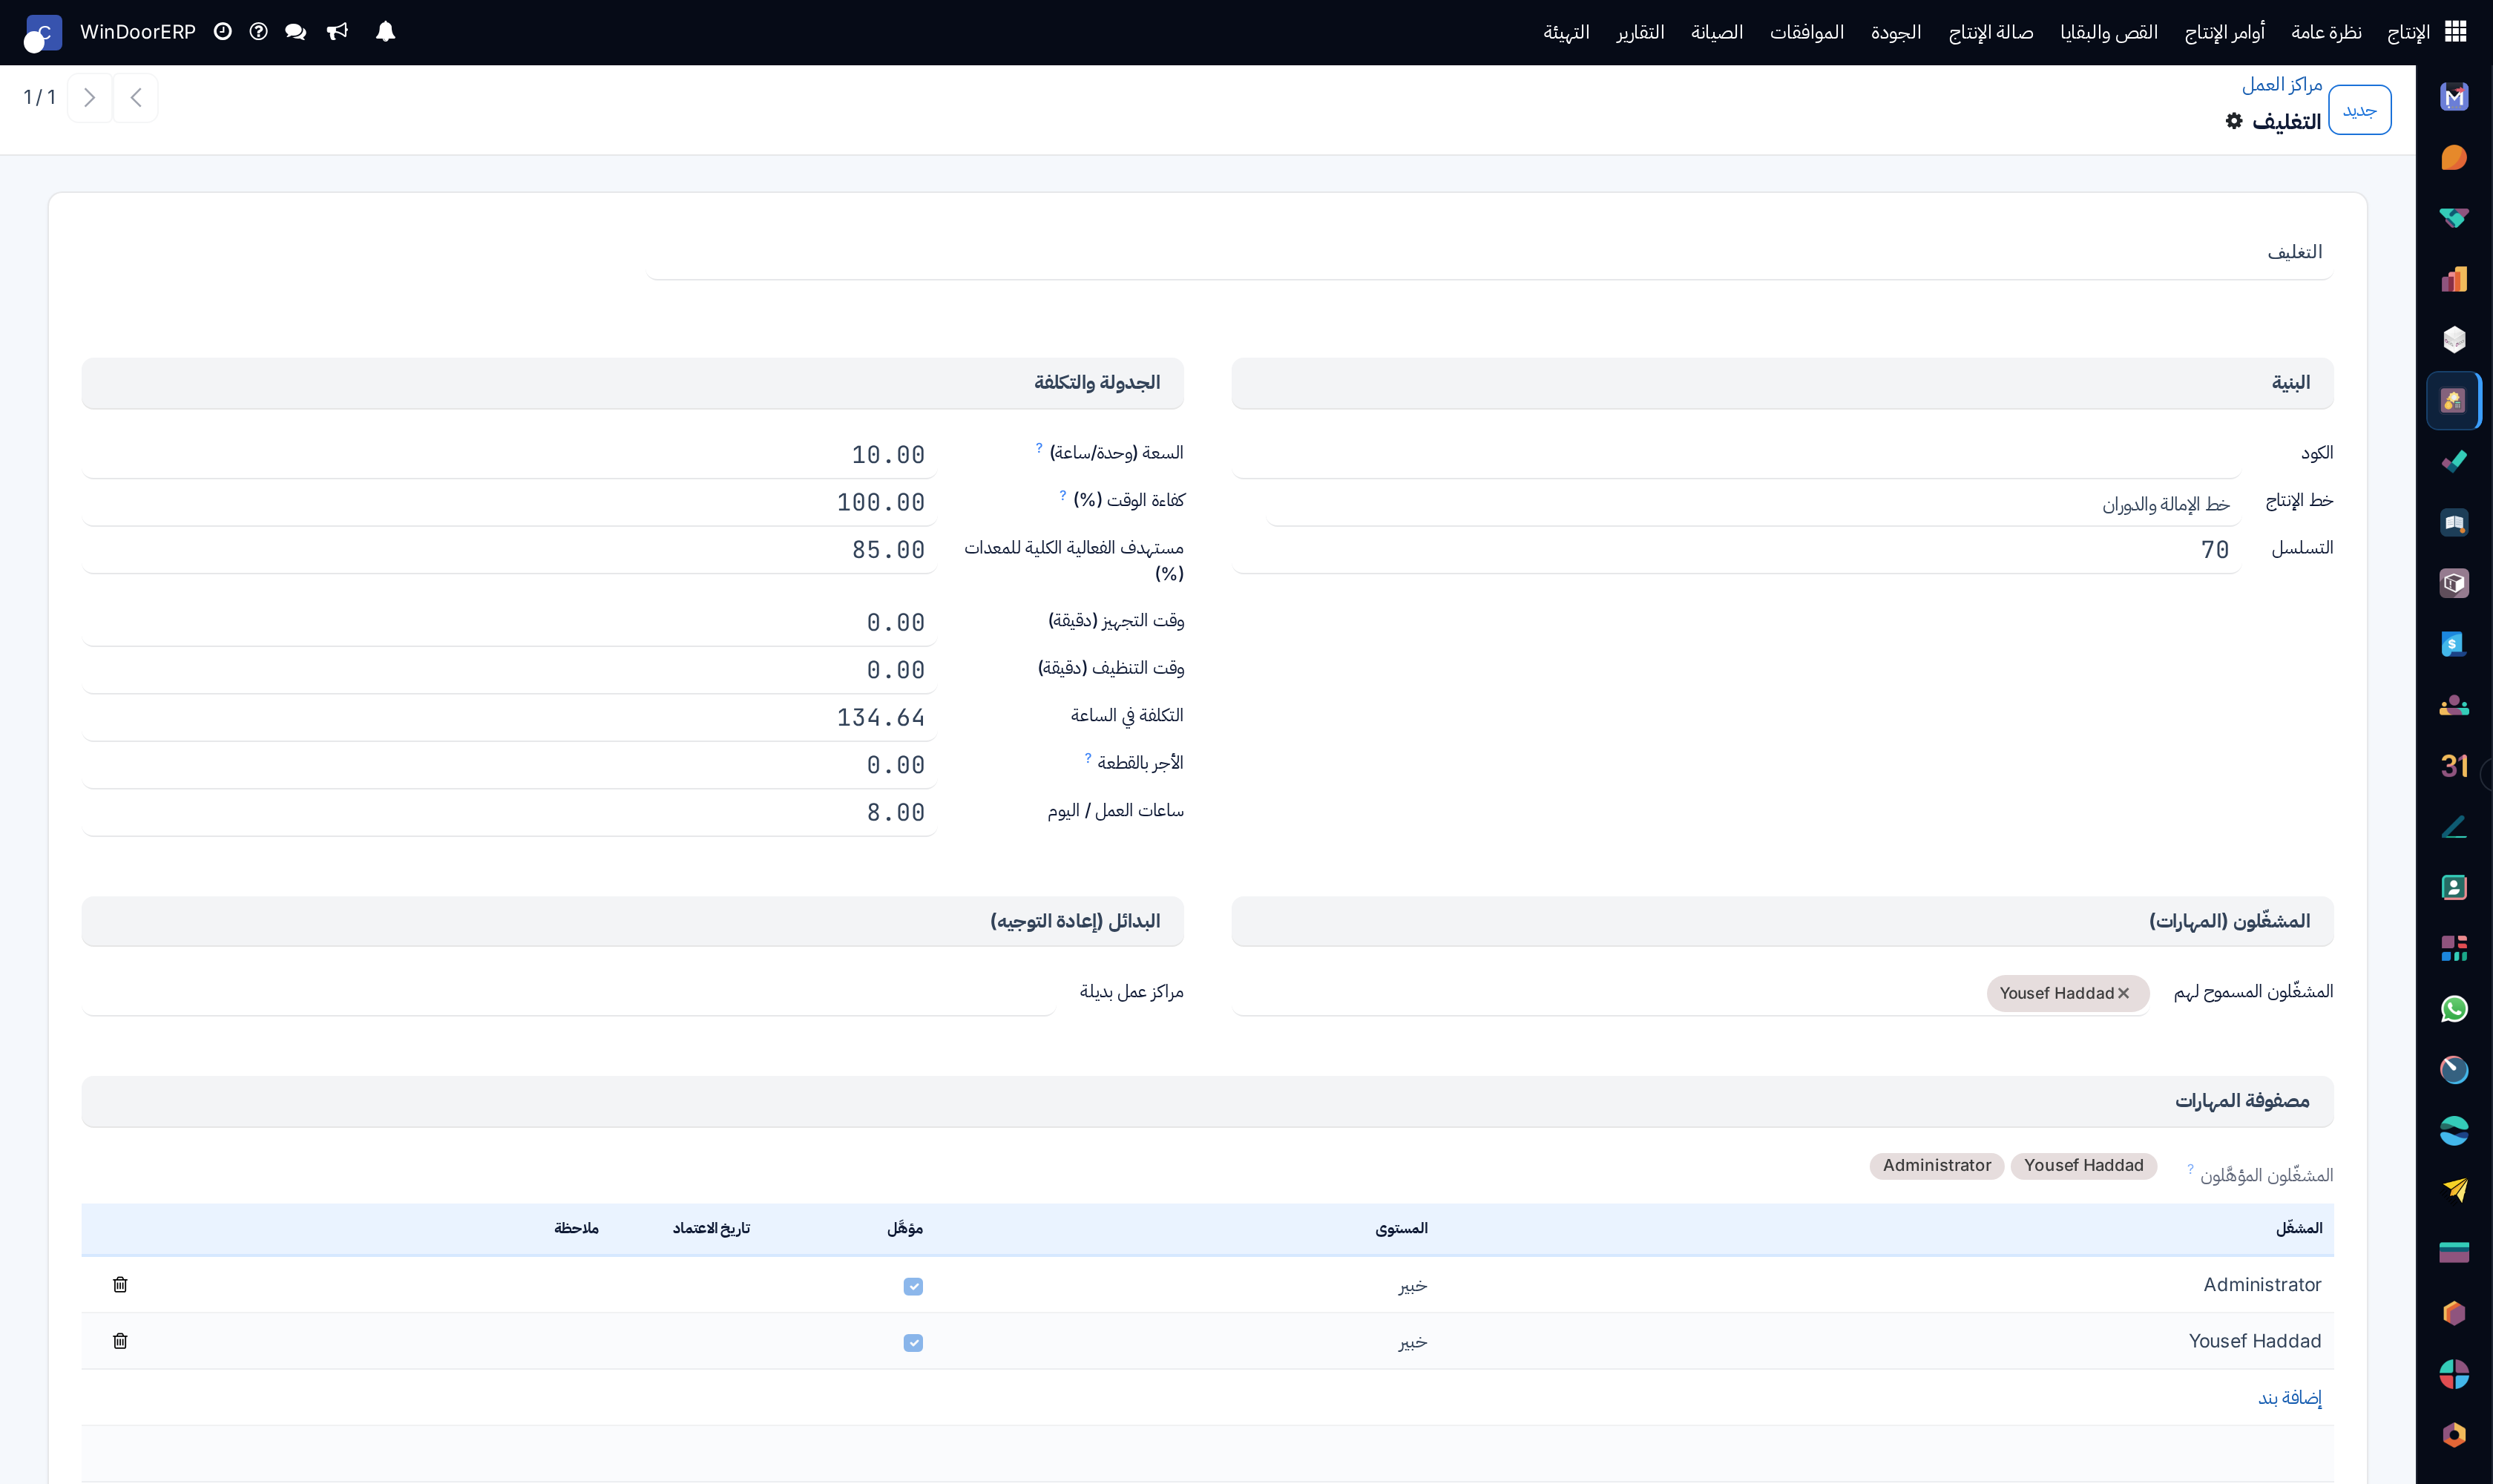Open the orange Discuss bubble app
This screenshot has width=2493, height=1484.
[x=2454, y=158]
